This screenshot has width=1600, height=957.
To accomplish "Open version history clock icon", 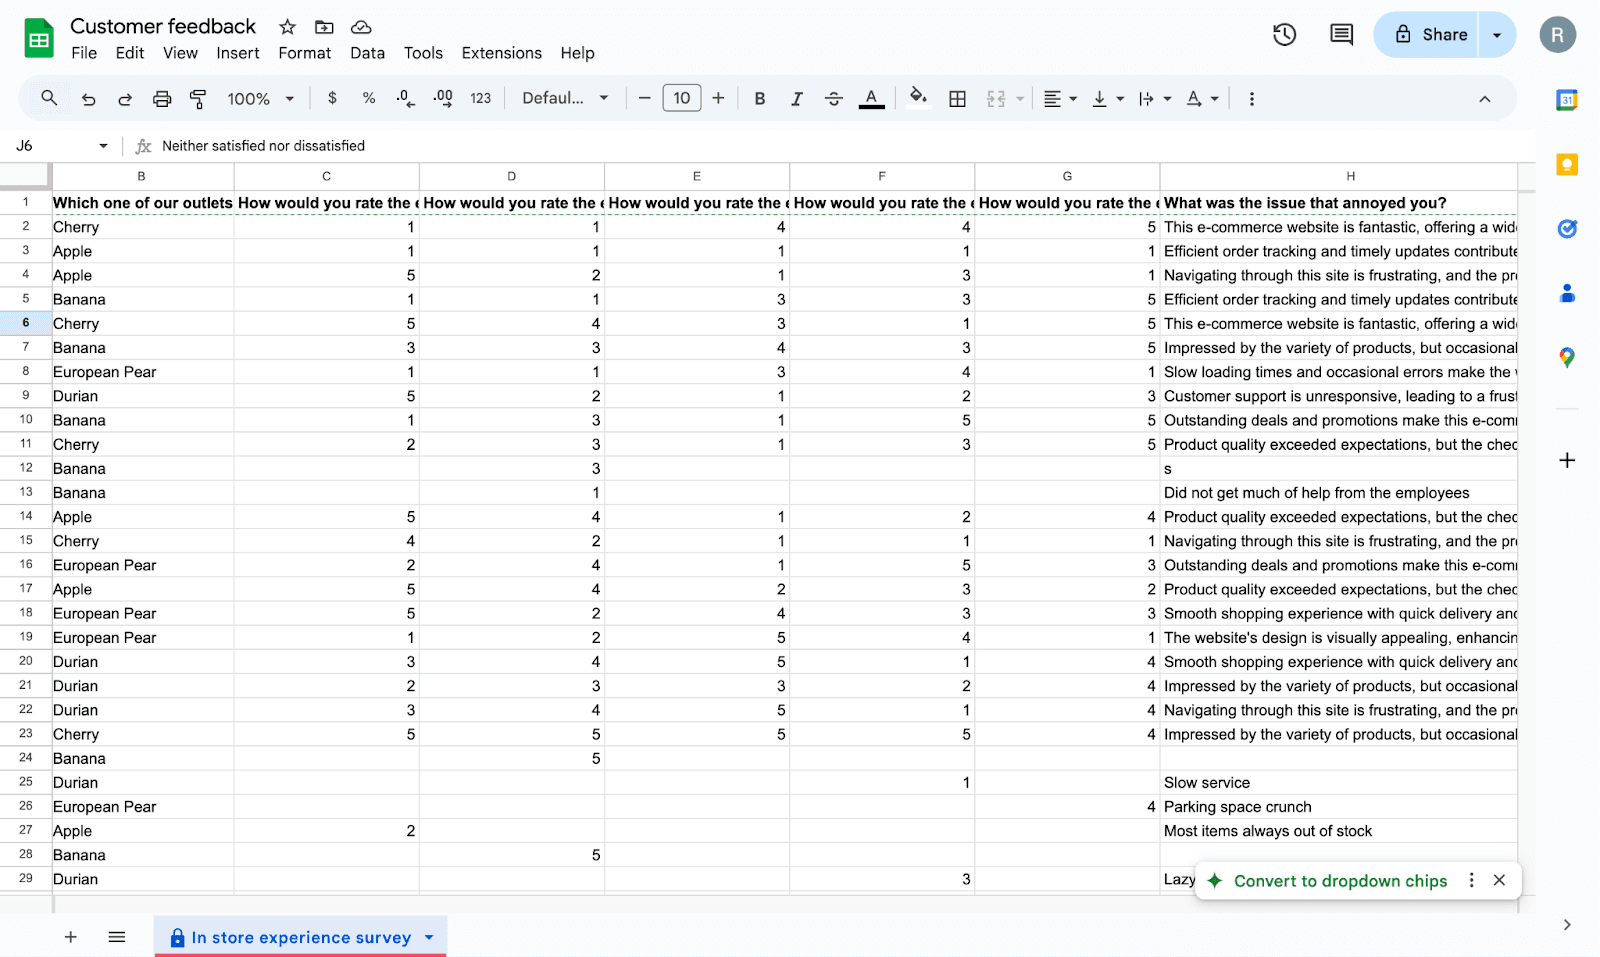I will coord(1284,35).
